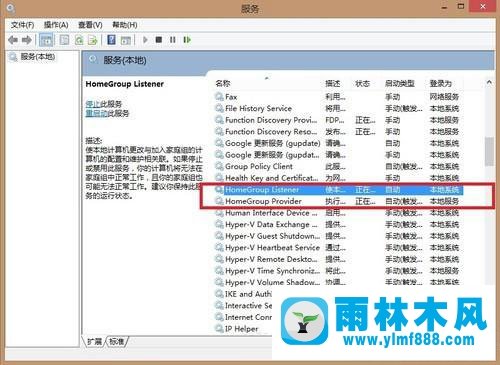Click the Services app icon in the title bar

10,8
